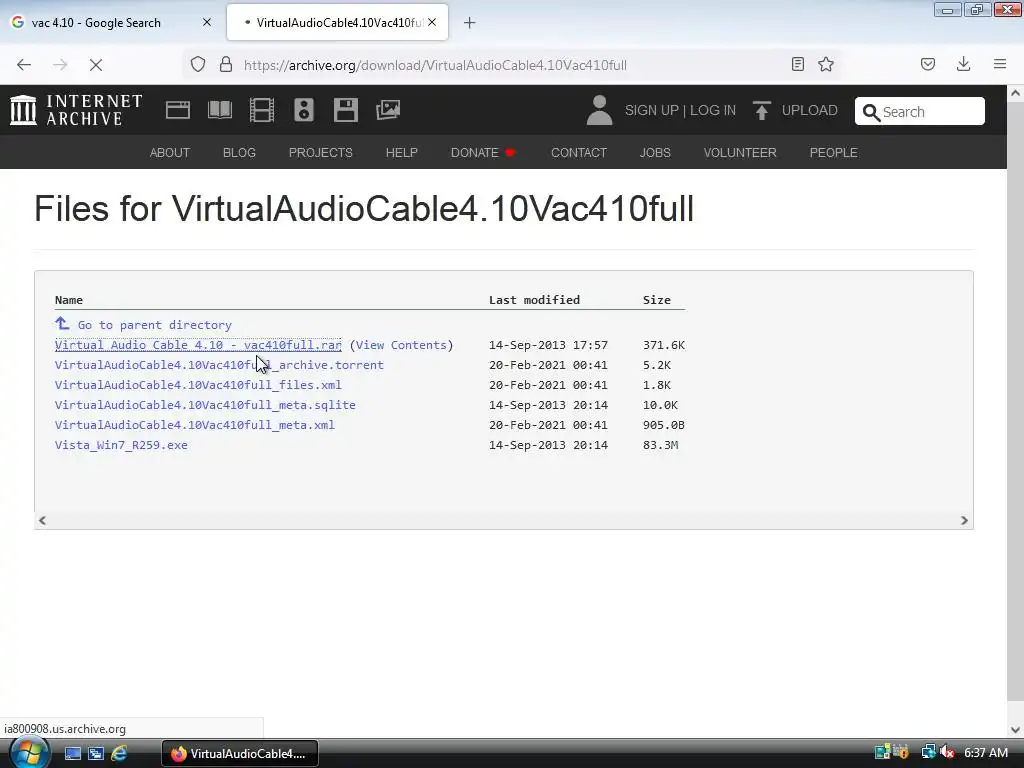Open the VOLUNTEER menu item
Screen dimensions: 1024x768
(740, 152)
